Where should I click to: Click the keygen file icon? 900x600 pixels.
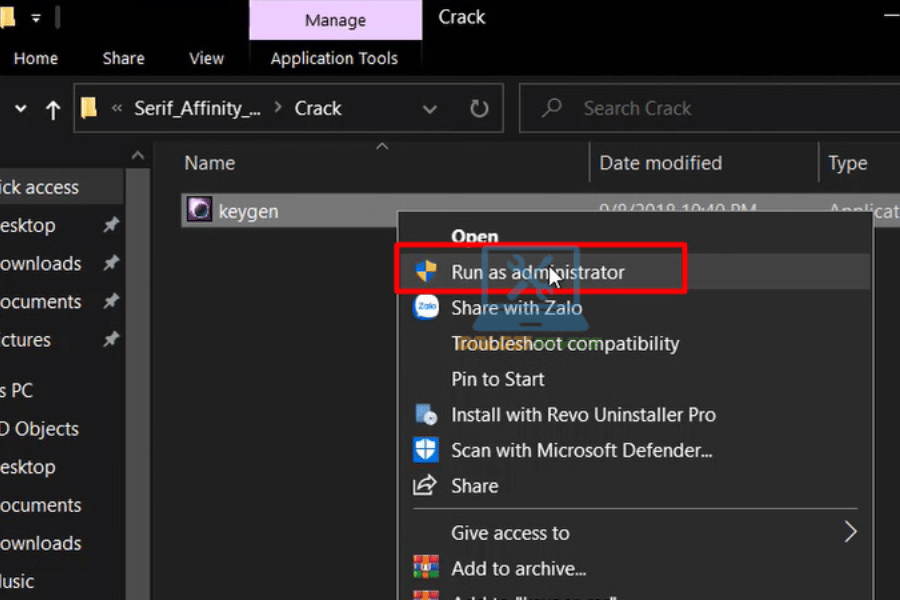199,211
